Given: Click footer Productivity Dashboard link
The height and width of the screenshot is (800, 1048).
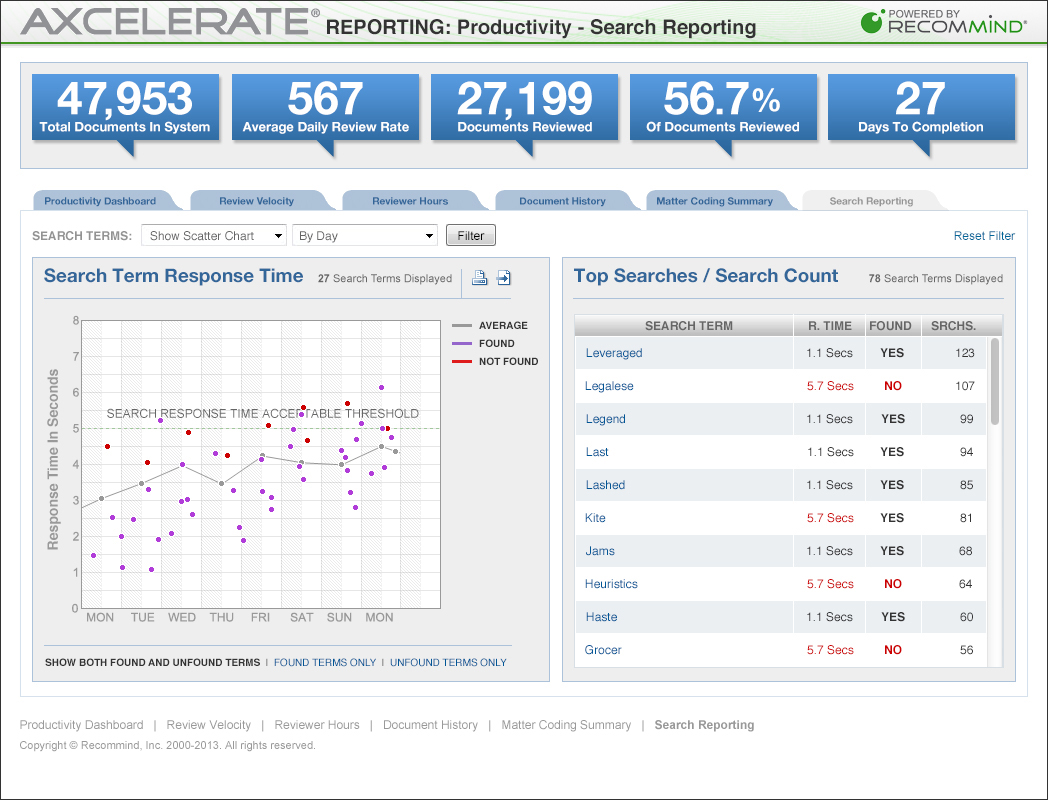Looking at the screenshot, I should (x=82, y=724).
